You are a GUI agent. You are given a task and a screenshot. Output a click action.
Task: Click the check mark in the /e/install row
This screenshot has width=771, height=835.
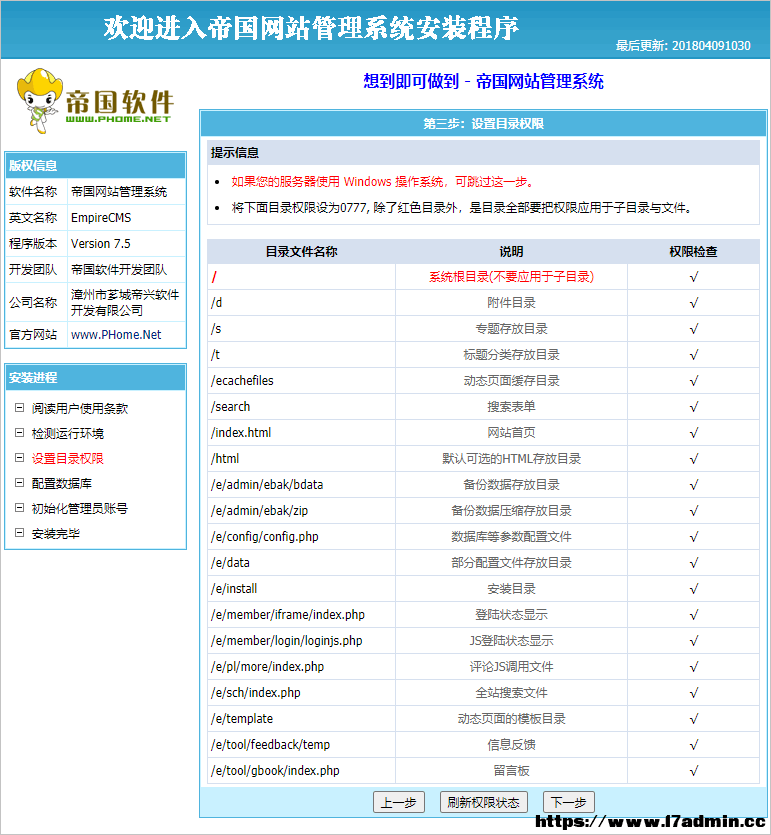coord(693,589)
